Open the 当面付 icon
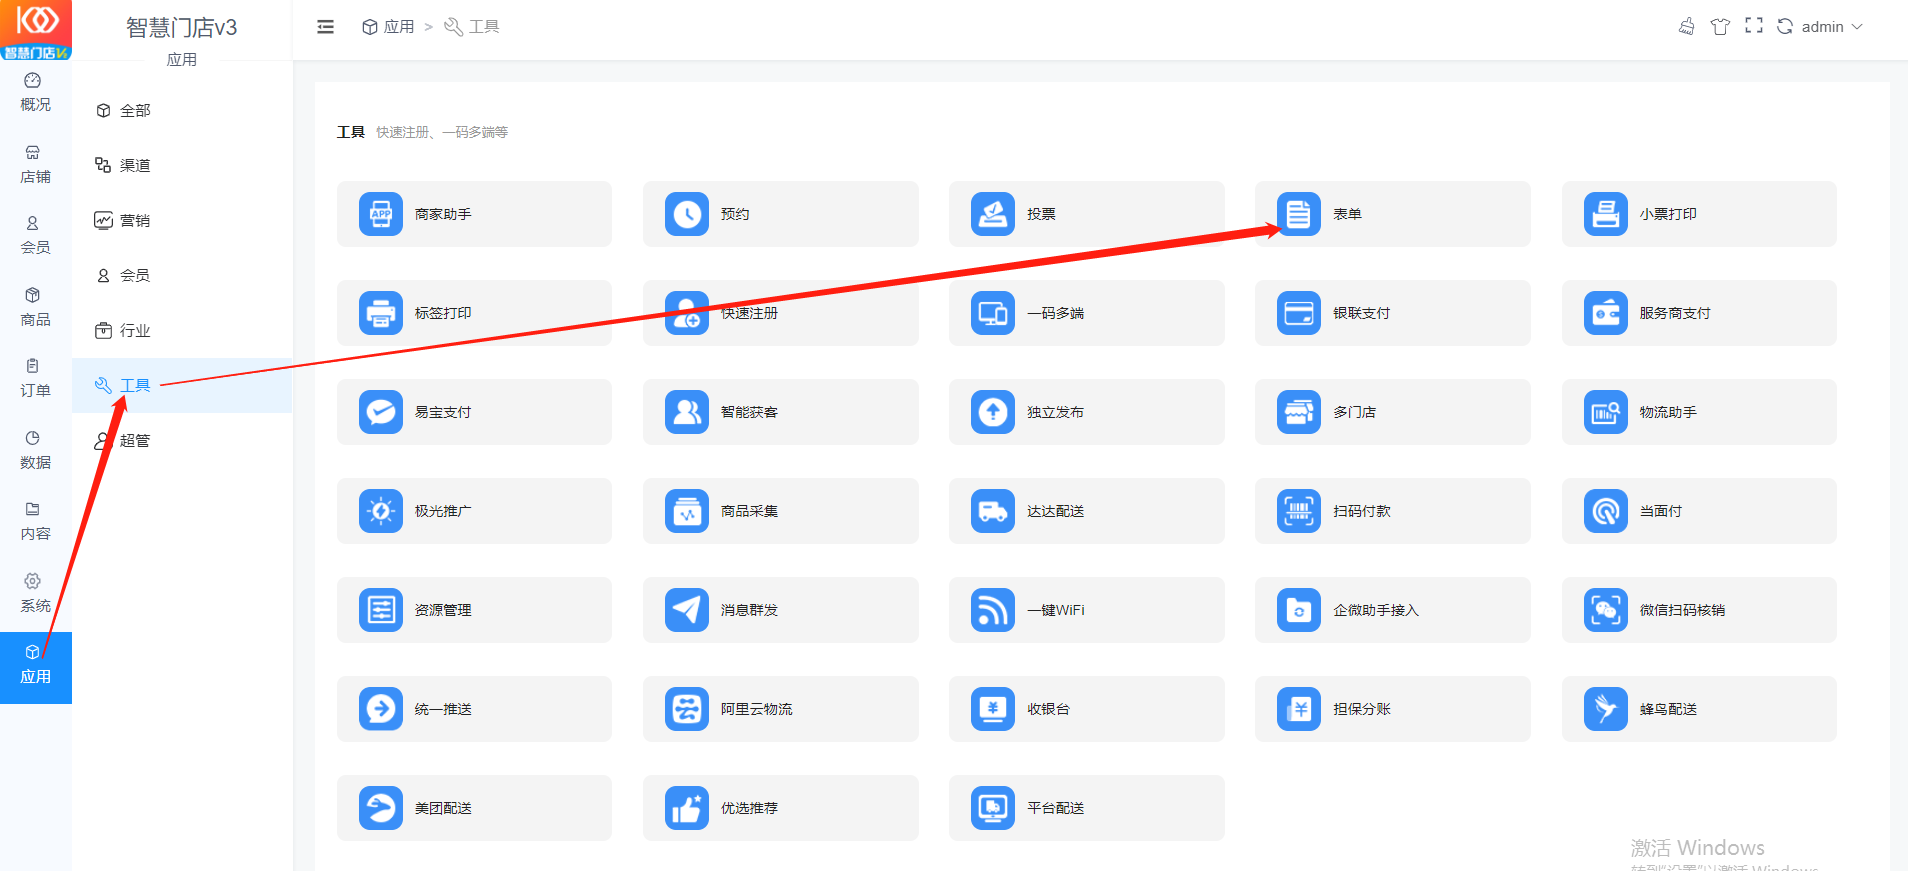 coord(1606,511)
